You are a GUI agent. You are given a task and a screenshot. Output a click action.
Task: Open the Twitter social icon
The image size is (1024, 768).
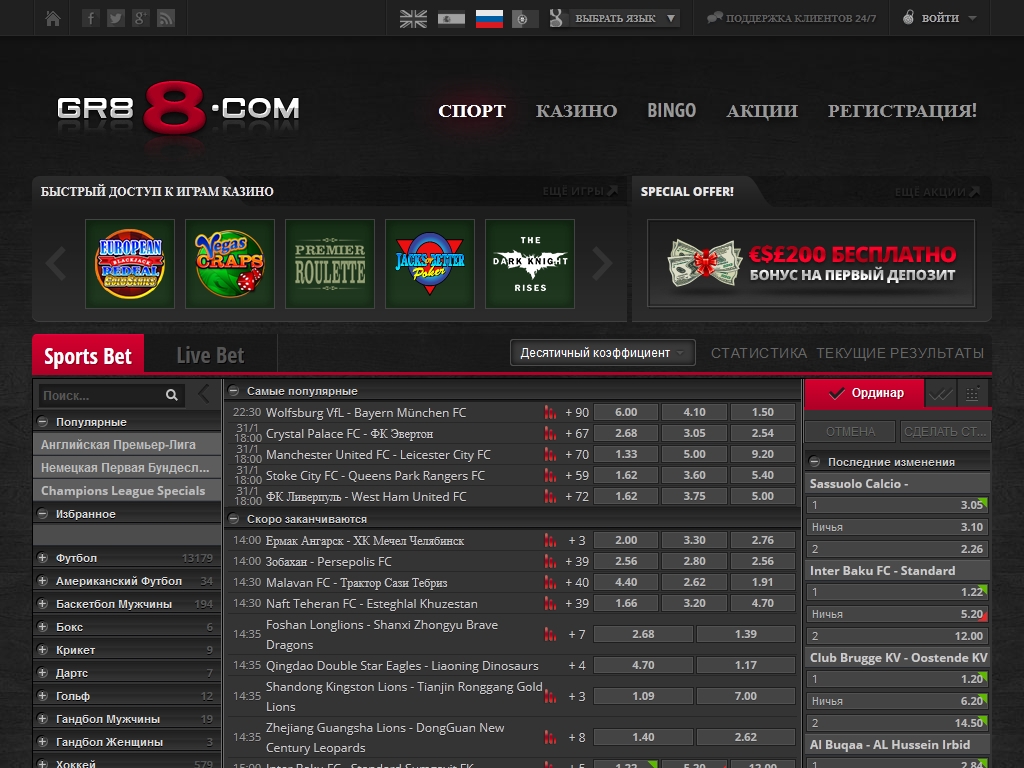pos(116,18)
